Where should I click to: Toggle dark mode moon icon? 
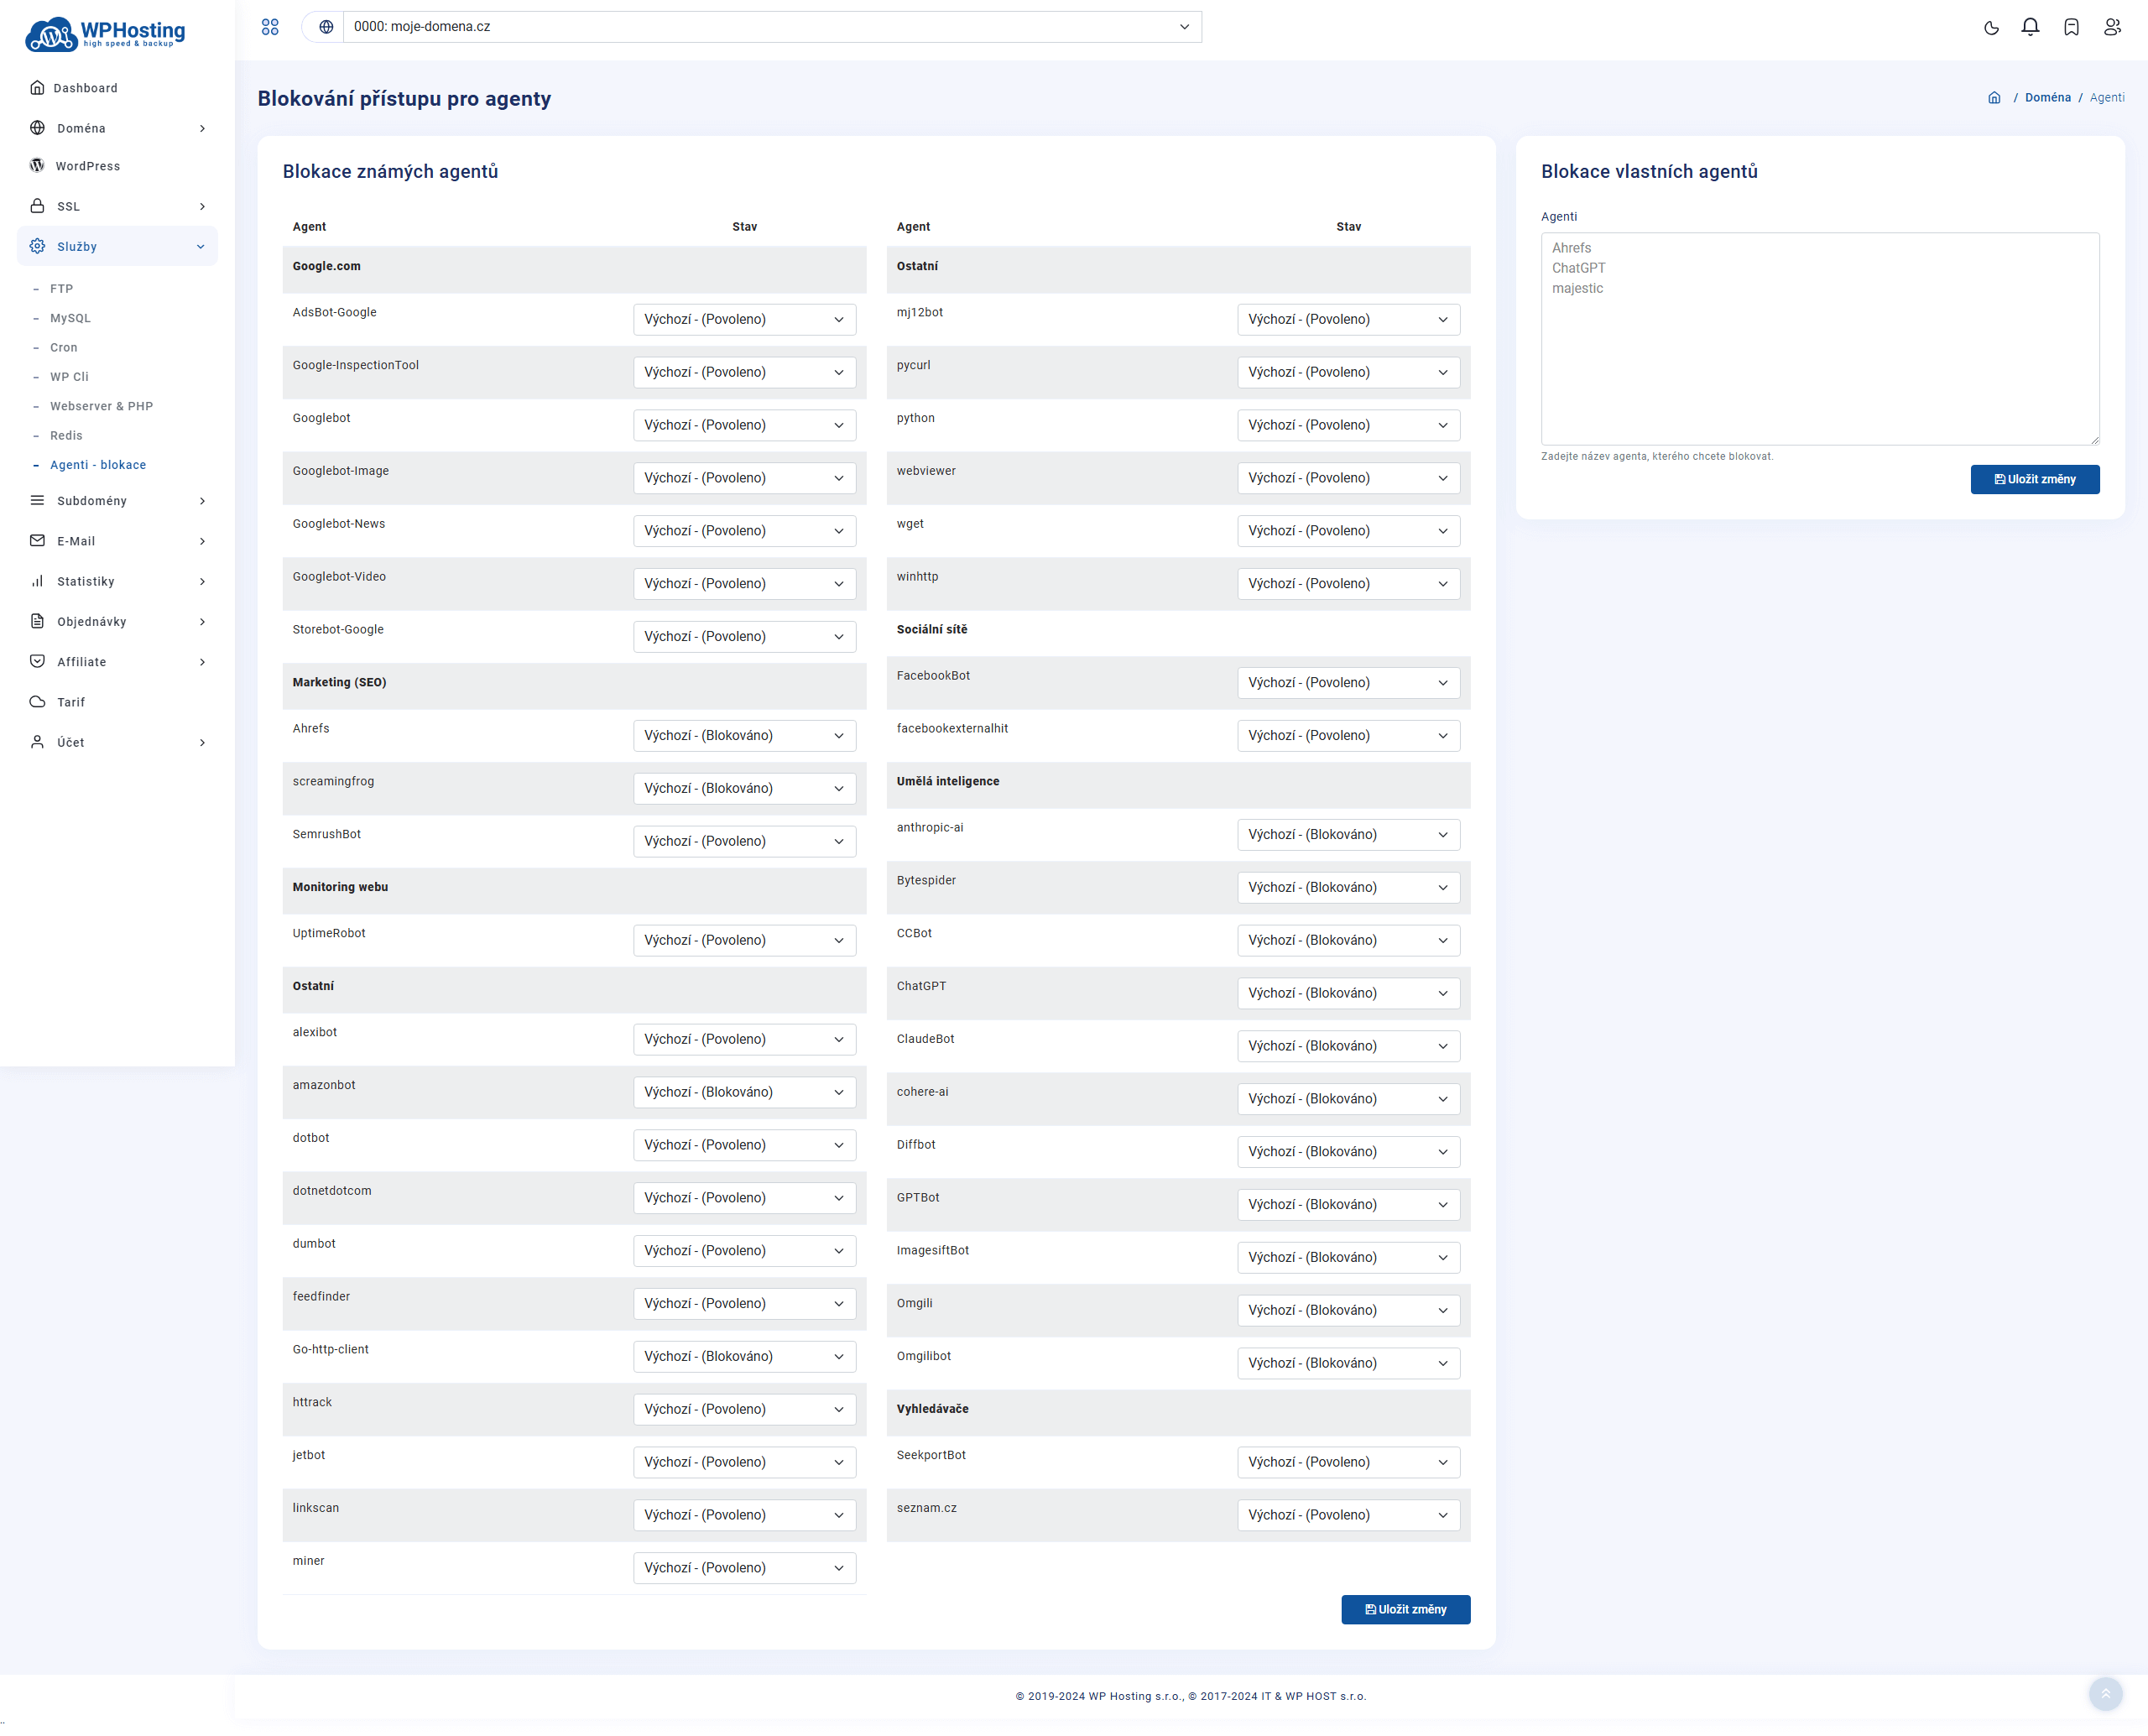pos(1991,27)
